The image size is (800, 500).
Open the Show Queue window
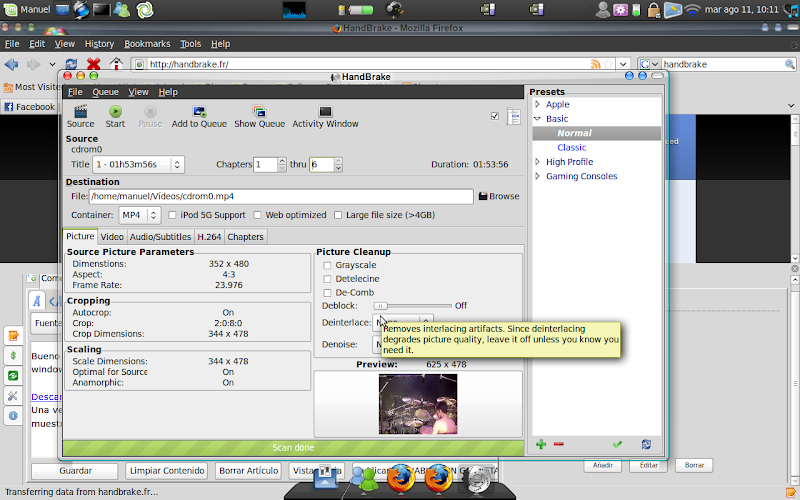click(x=259, y=116)
